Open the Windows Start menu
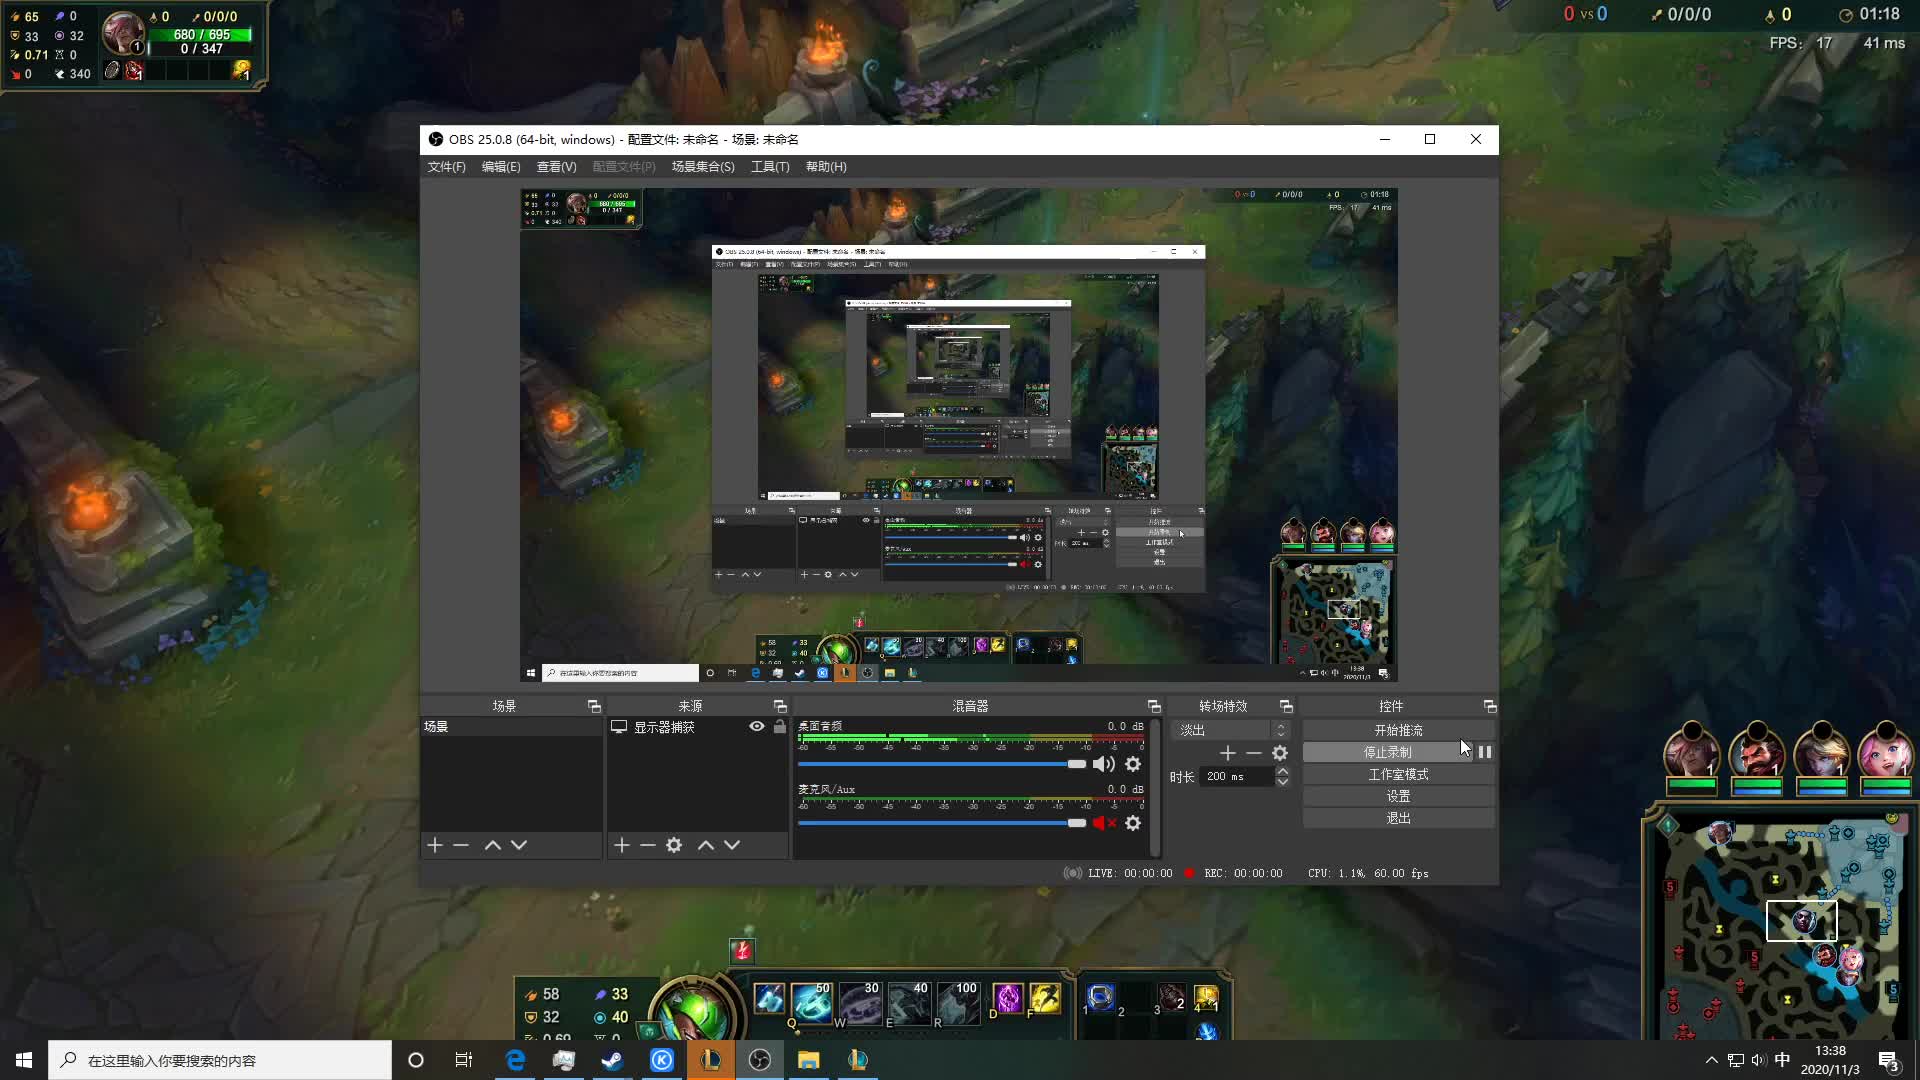This screenshot has width=1920, height=1080. [24, 1060]
